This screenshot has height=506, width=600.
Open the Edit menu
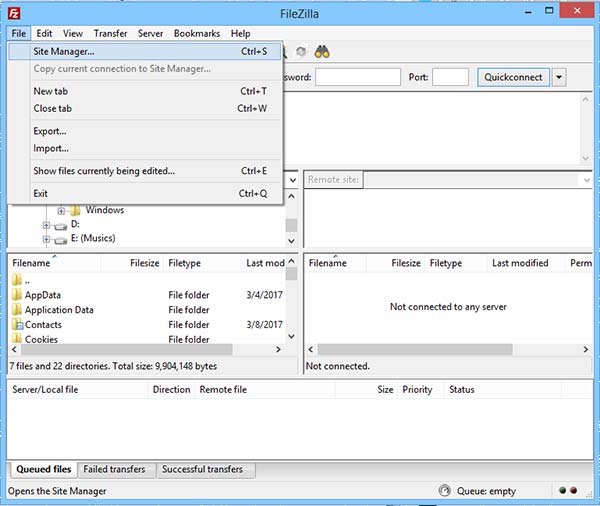(44, 34)
